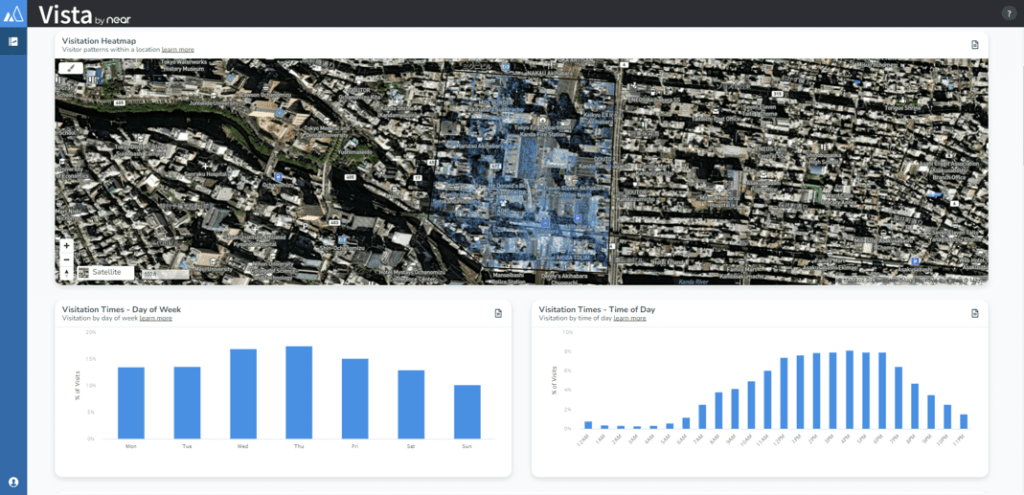
Task: Click the Wednesday bar in the chart
Action: click(243, 393)
